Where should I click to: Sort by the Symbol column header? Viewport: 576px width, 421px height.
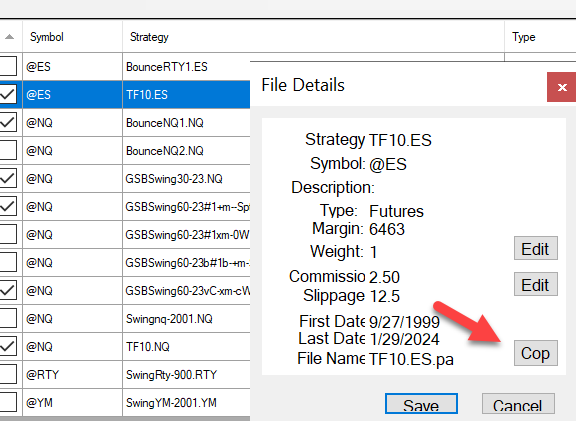point(72,37)
